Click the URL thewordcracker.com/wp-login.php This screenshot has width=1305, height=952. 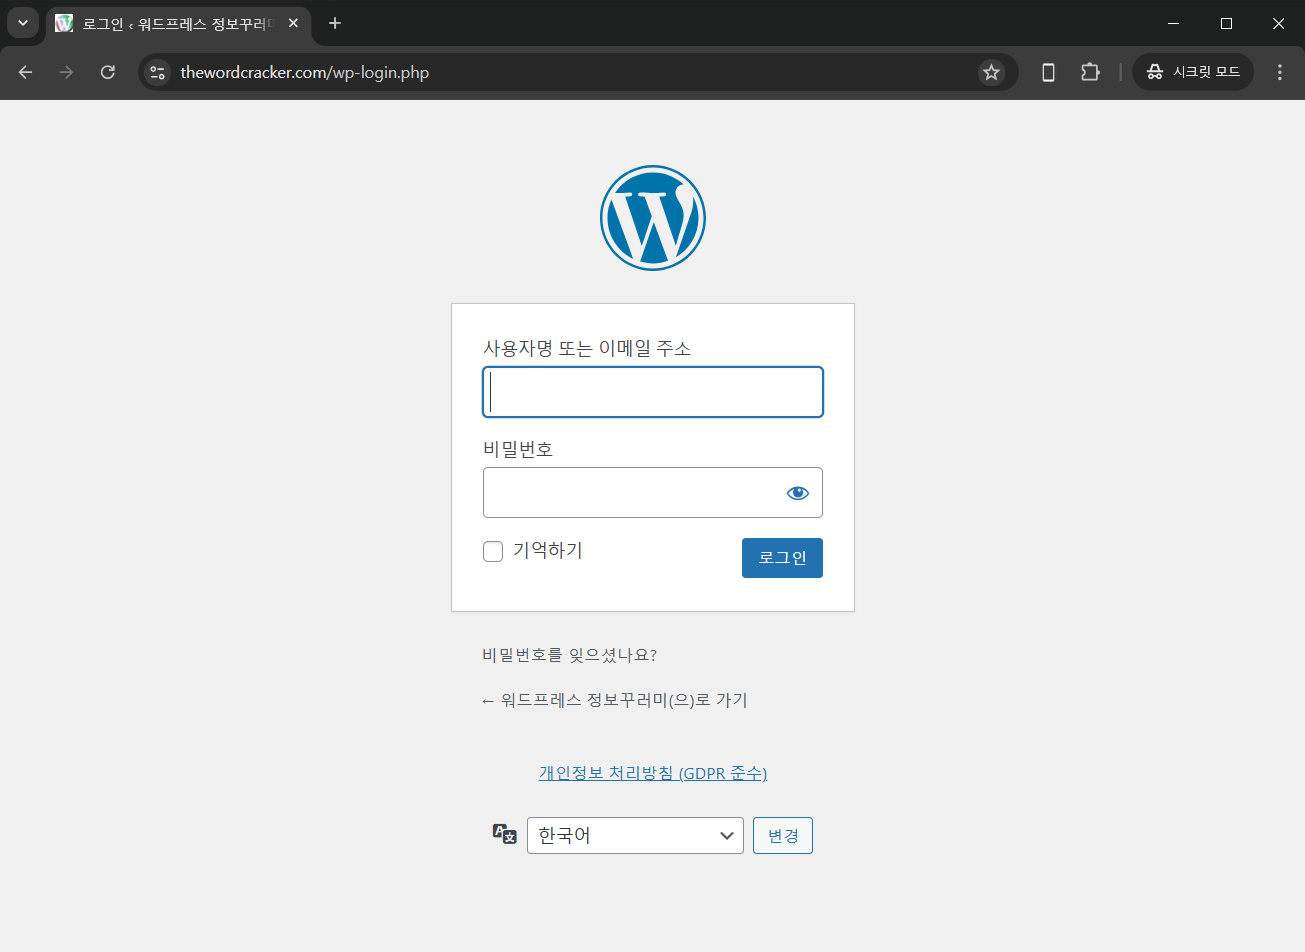point(304,72)
